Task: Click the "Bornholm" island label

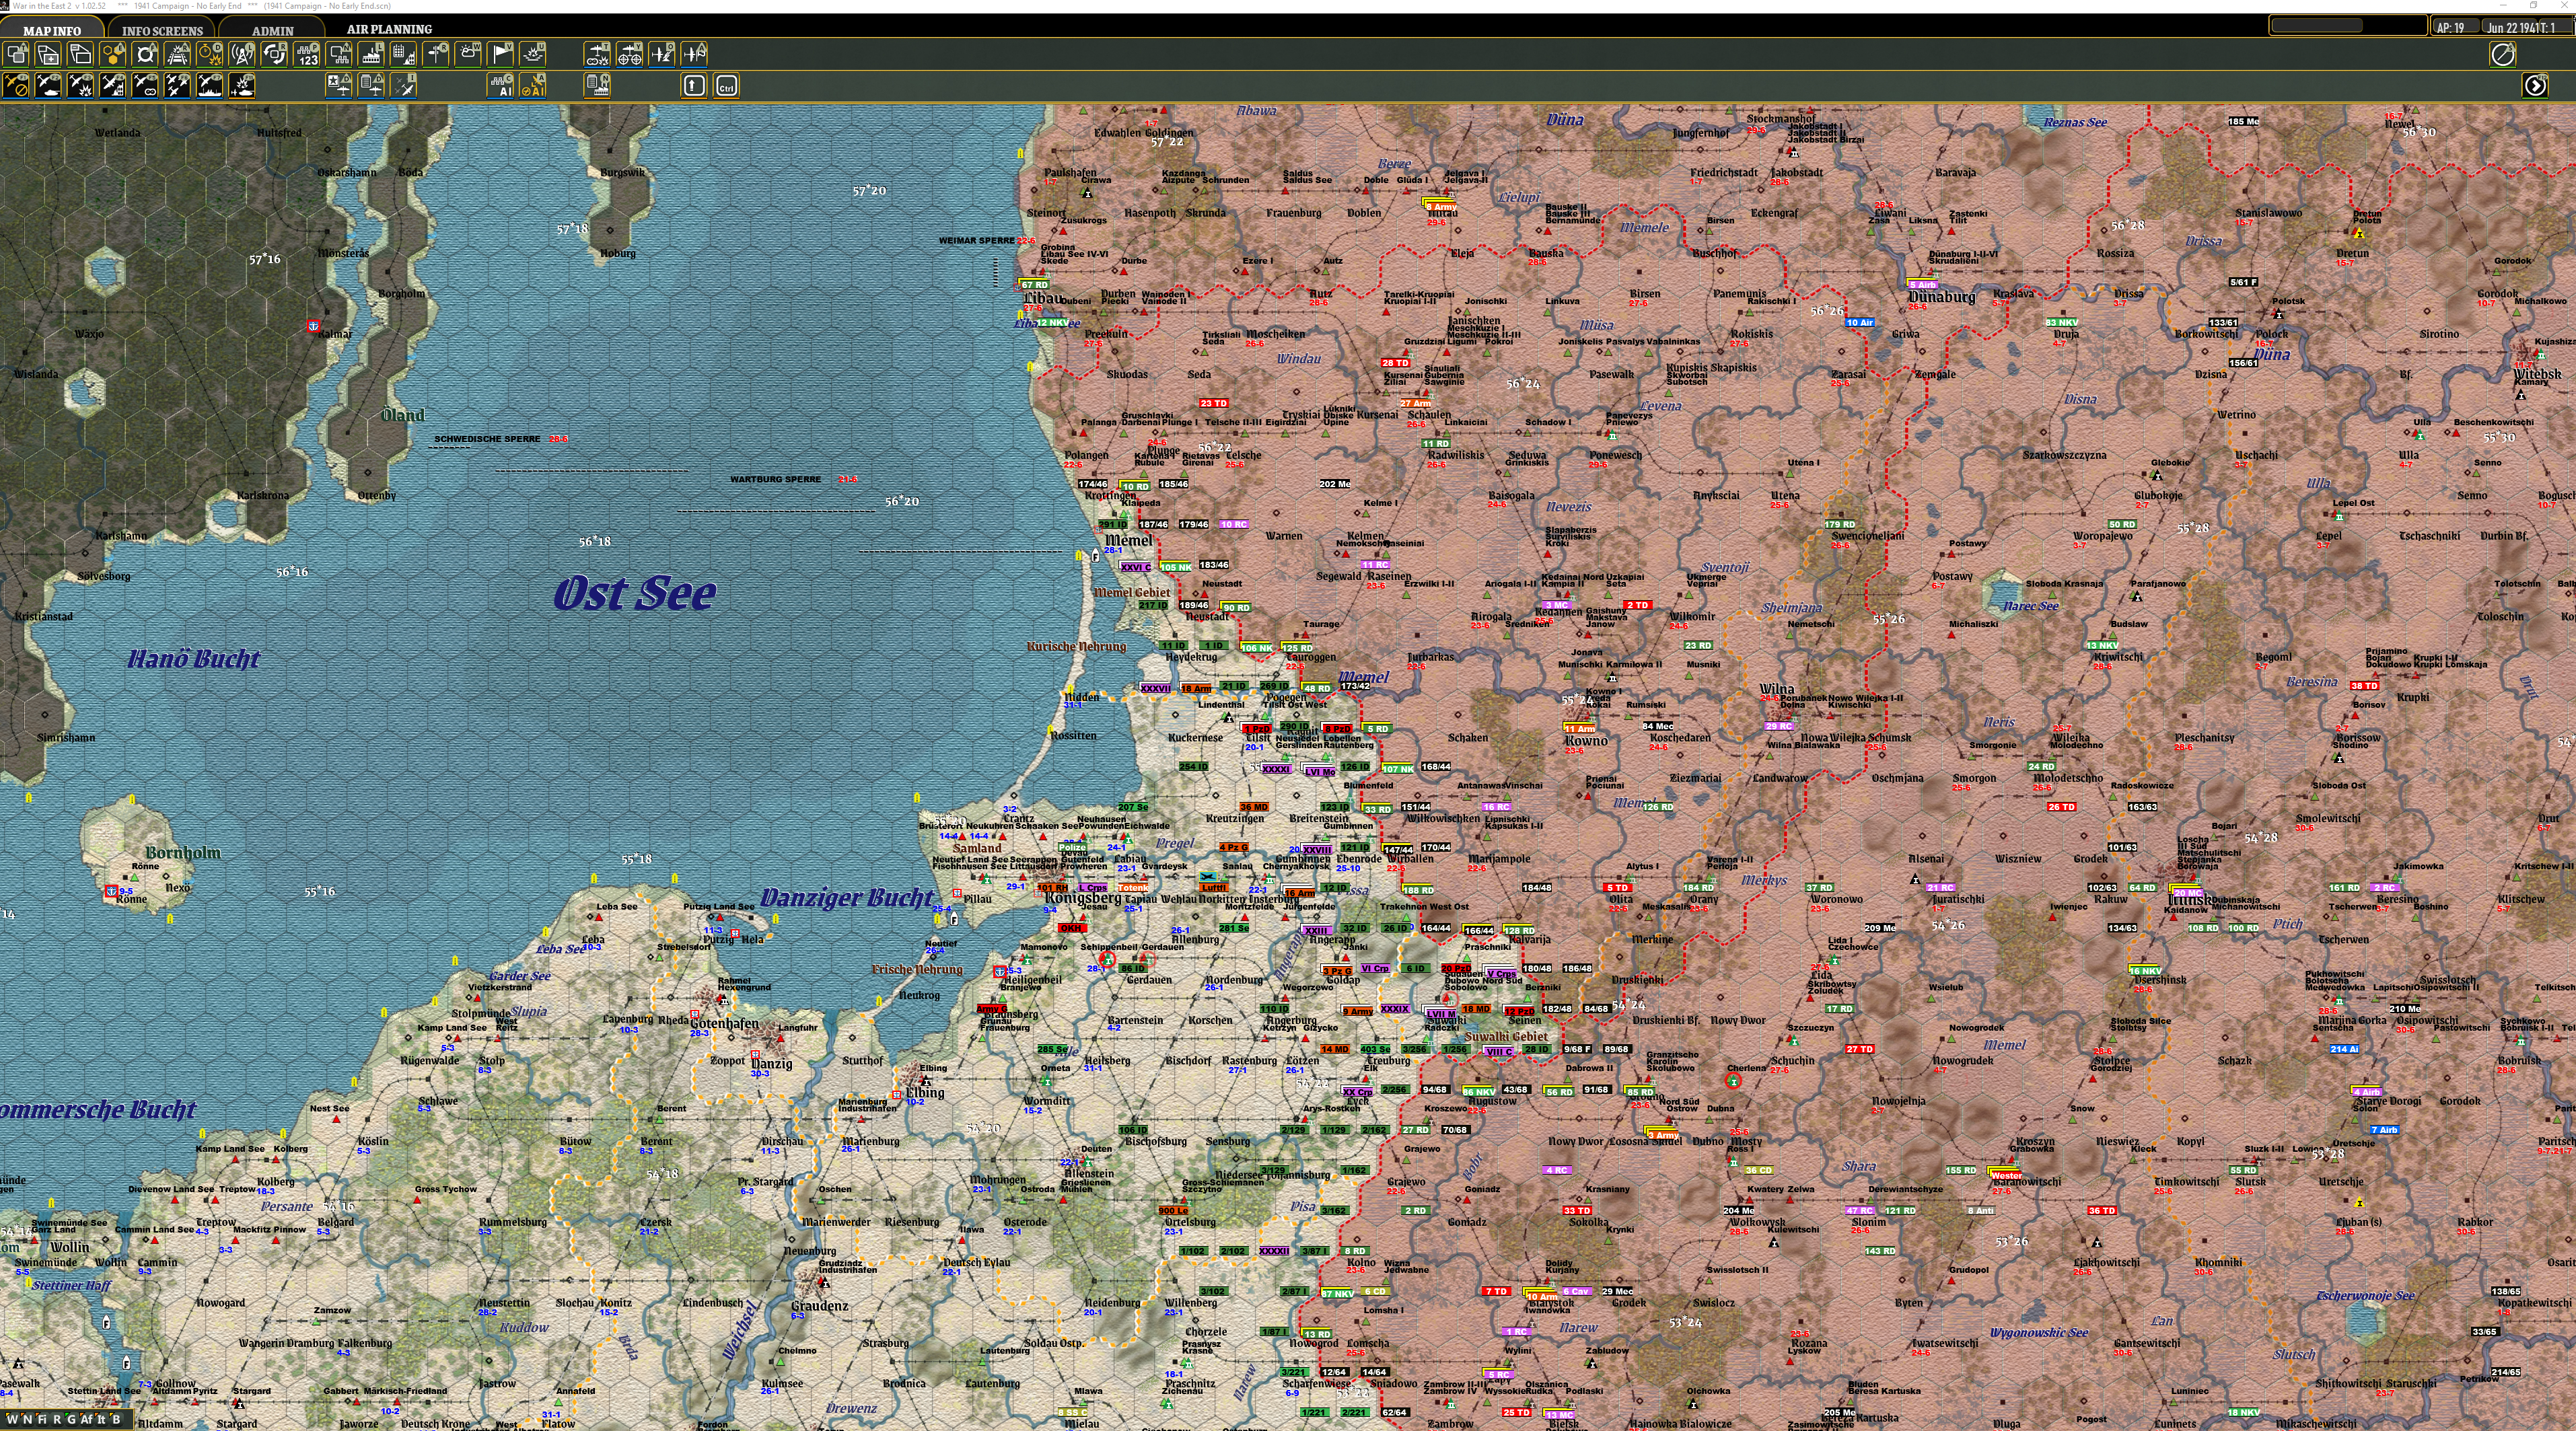Action: pyautogui.click(x=183, y=853)
